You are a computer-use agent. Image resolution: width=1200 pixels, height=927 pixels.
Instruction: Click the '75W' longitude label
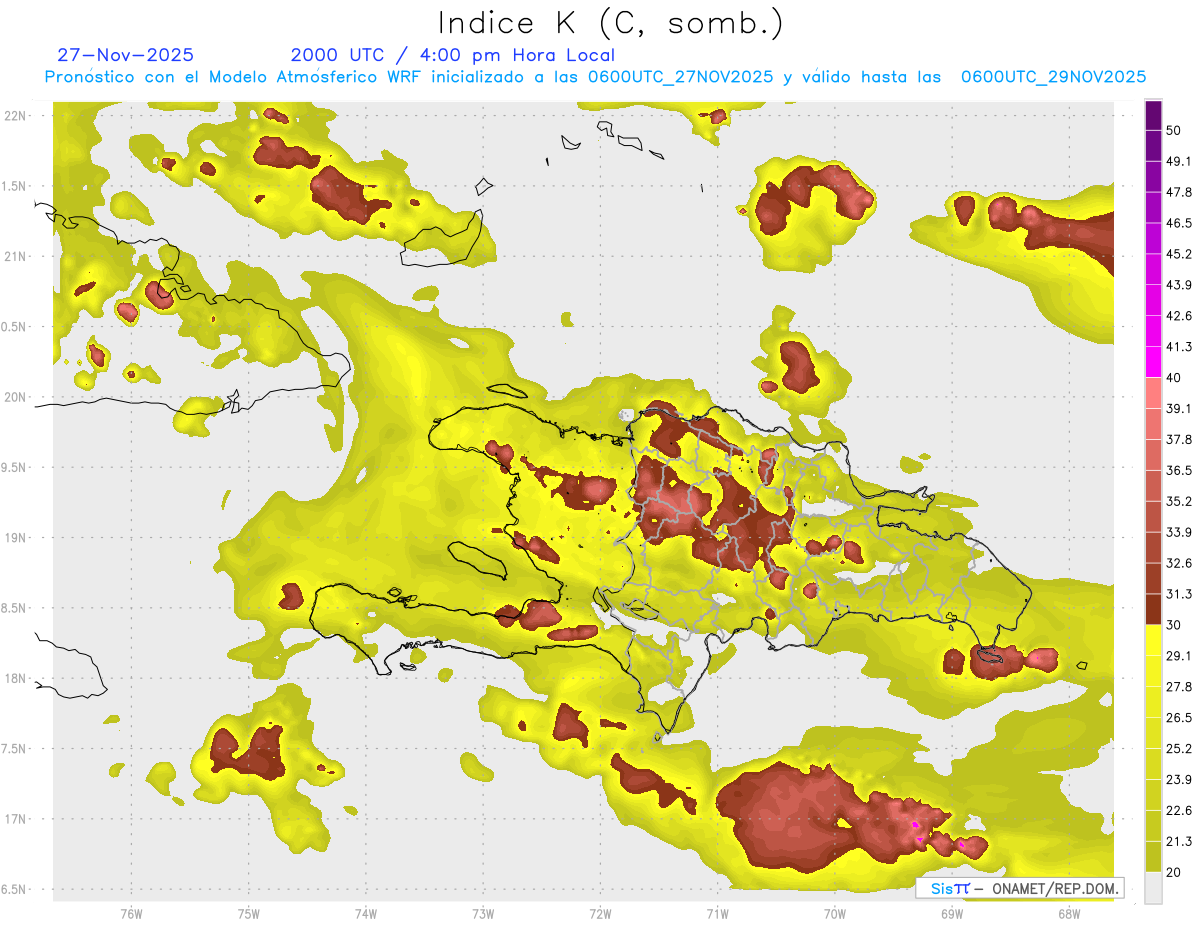249,912
